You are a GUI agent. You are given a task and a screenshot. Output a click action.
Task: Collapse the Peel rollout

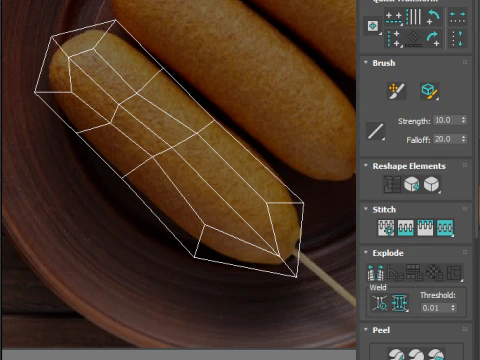(366, 329)
